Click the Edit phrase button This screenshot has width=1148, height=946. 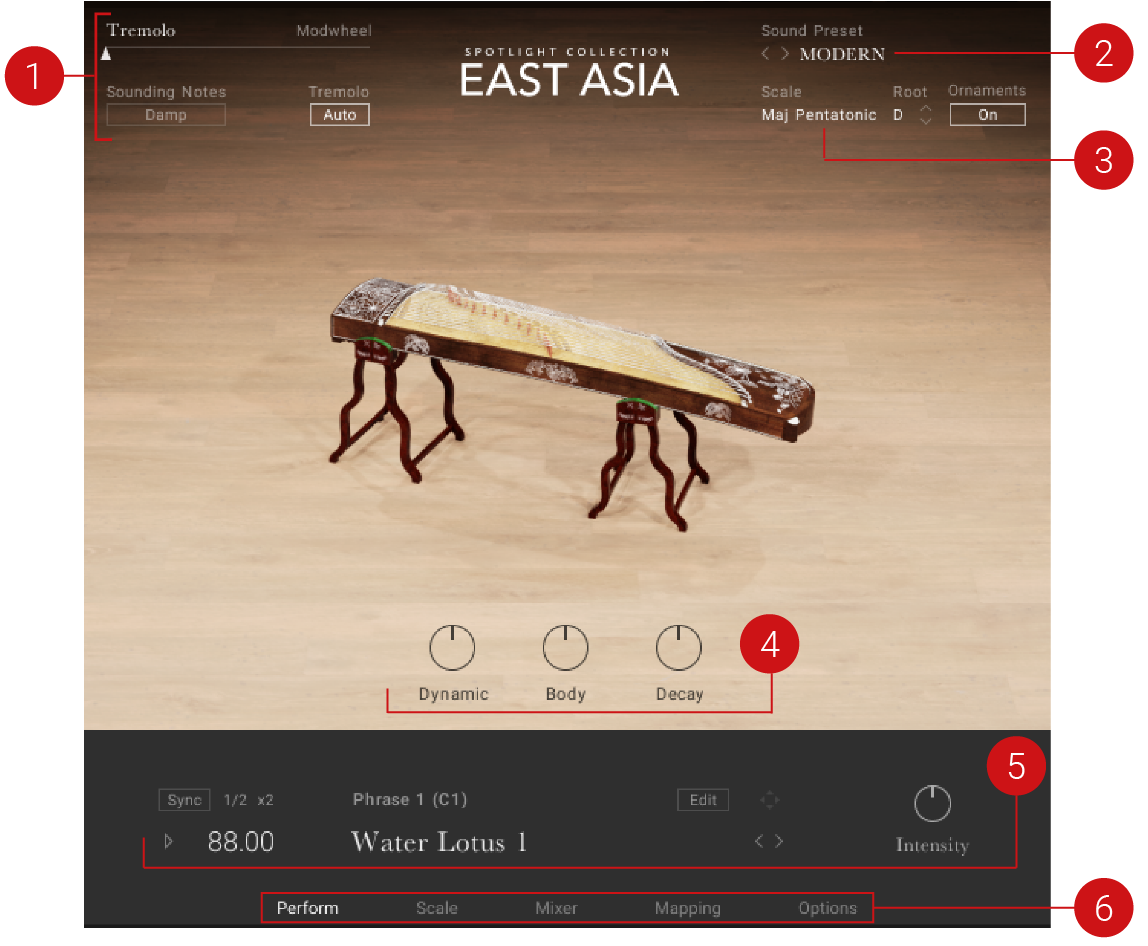pyautogui.click(x=703, y=800)
